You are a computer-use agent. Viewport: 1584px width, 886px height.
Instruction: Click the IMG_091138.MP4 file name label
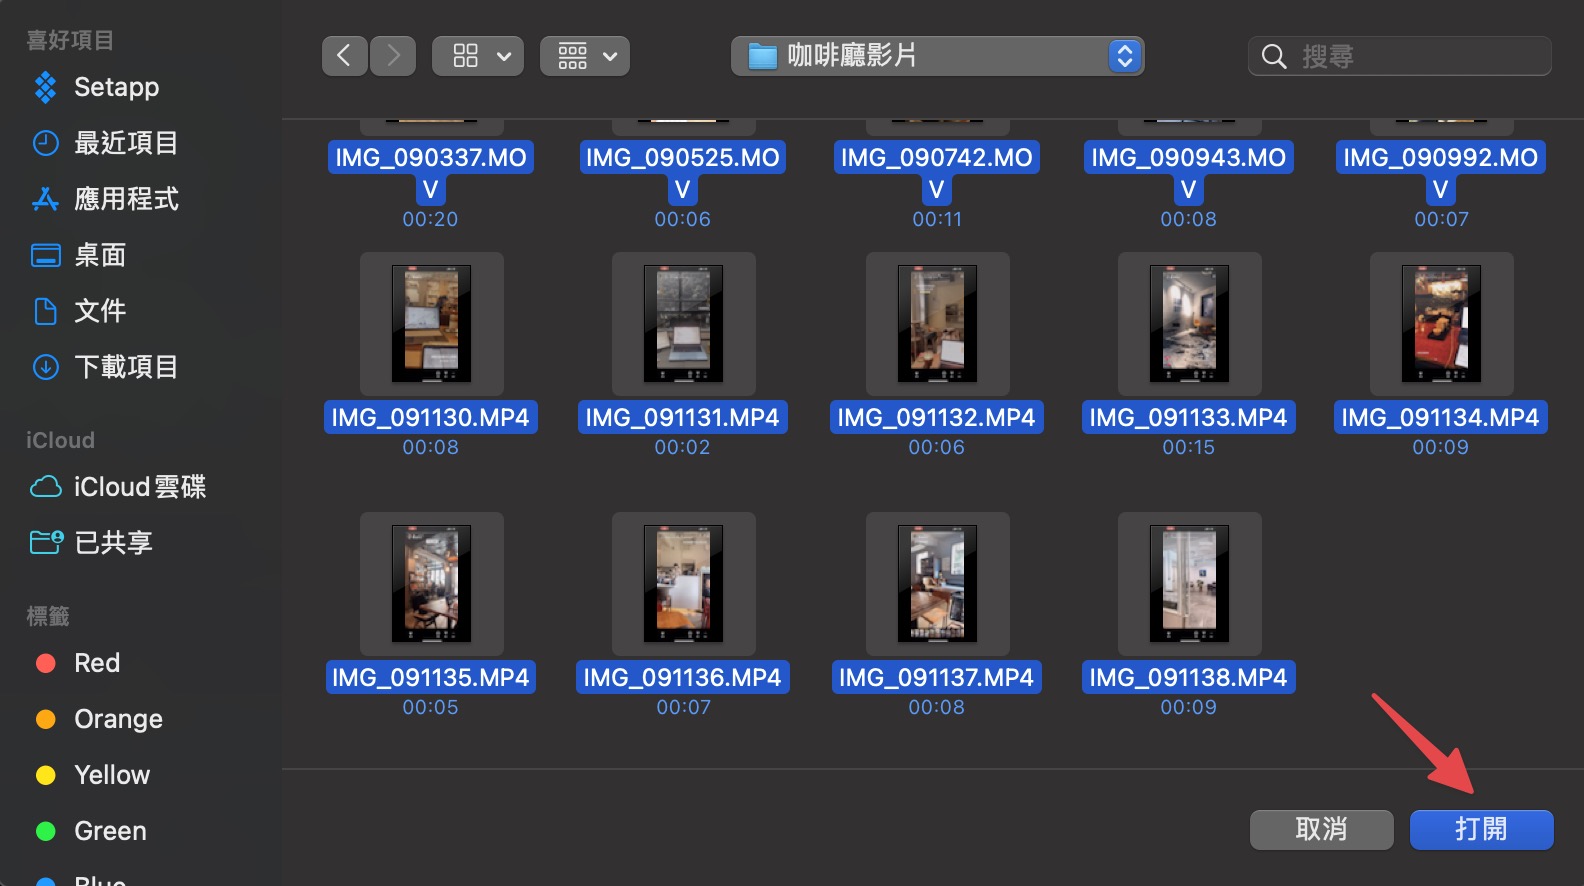pos(1189,677)
